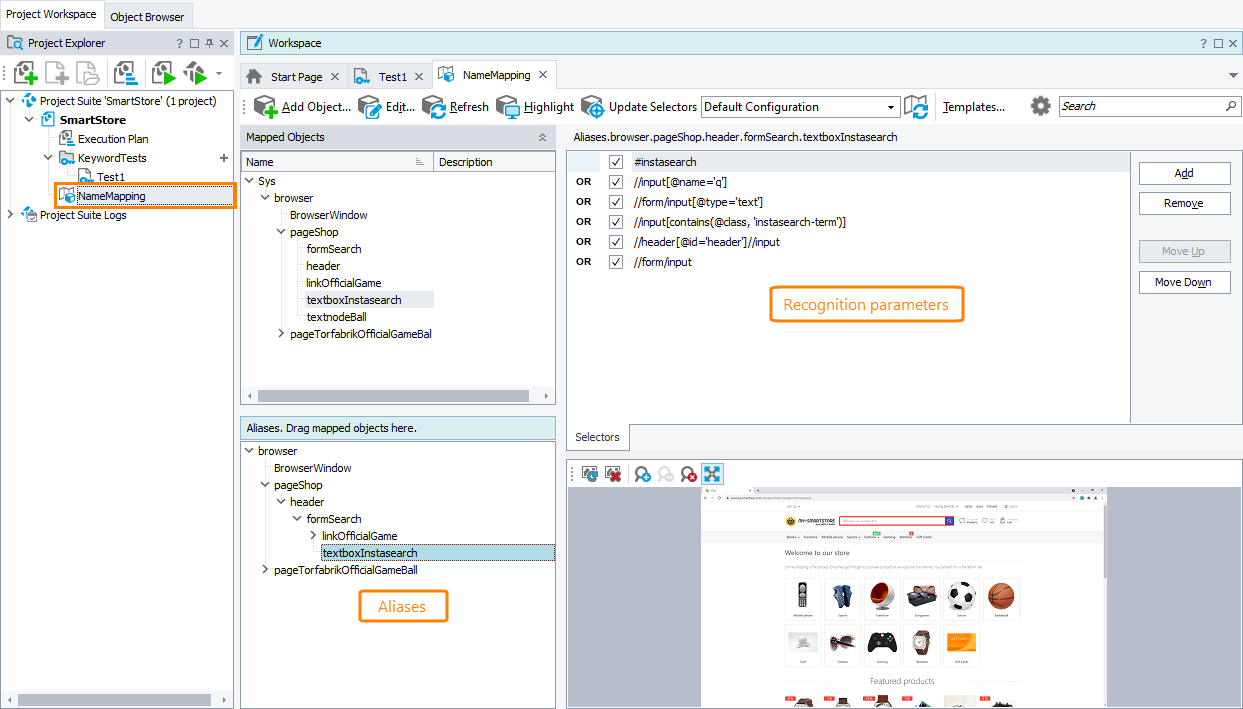1243x709 pixels.
Task: Click the delete image icon with red X
Action: tap(613, 474)
